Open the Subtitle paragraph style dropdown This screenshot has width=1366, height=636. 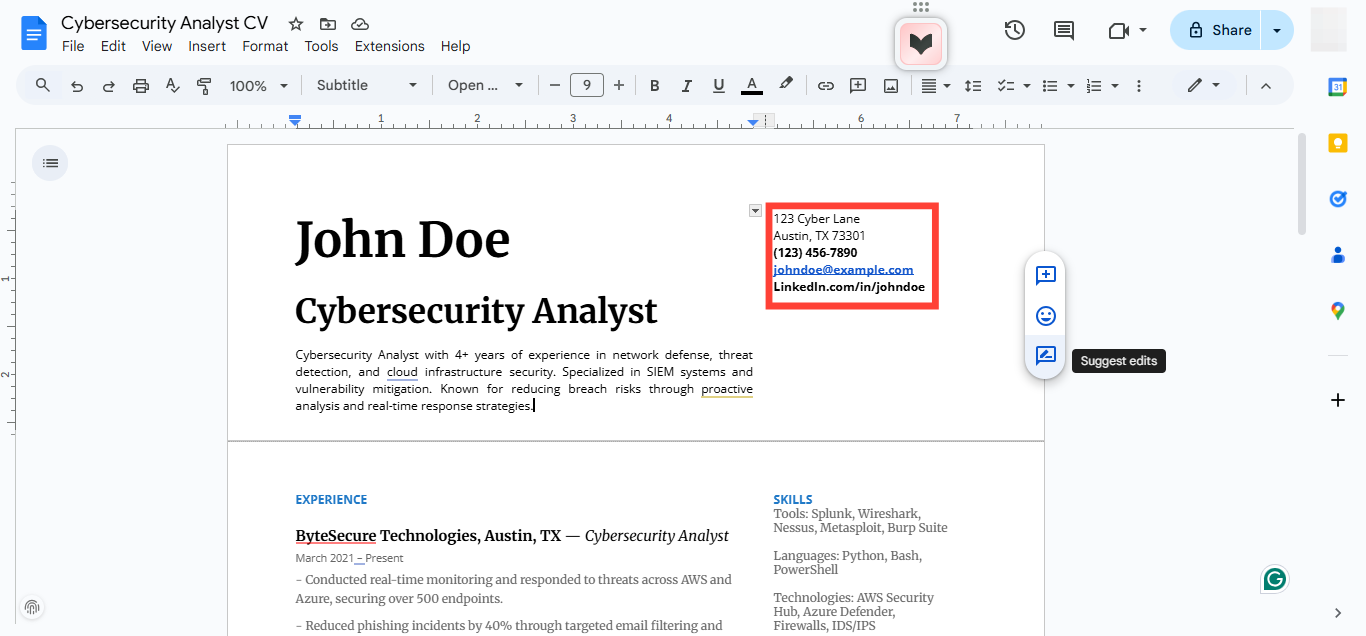click(x=366, y=86)
